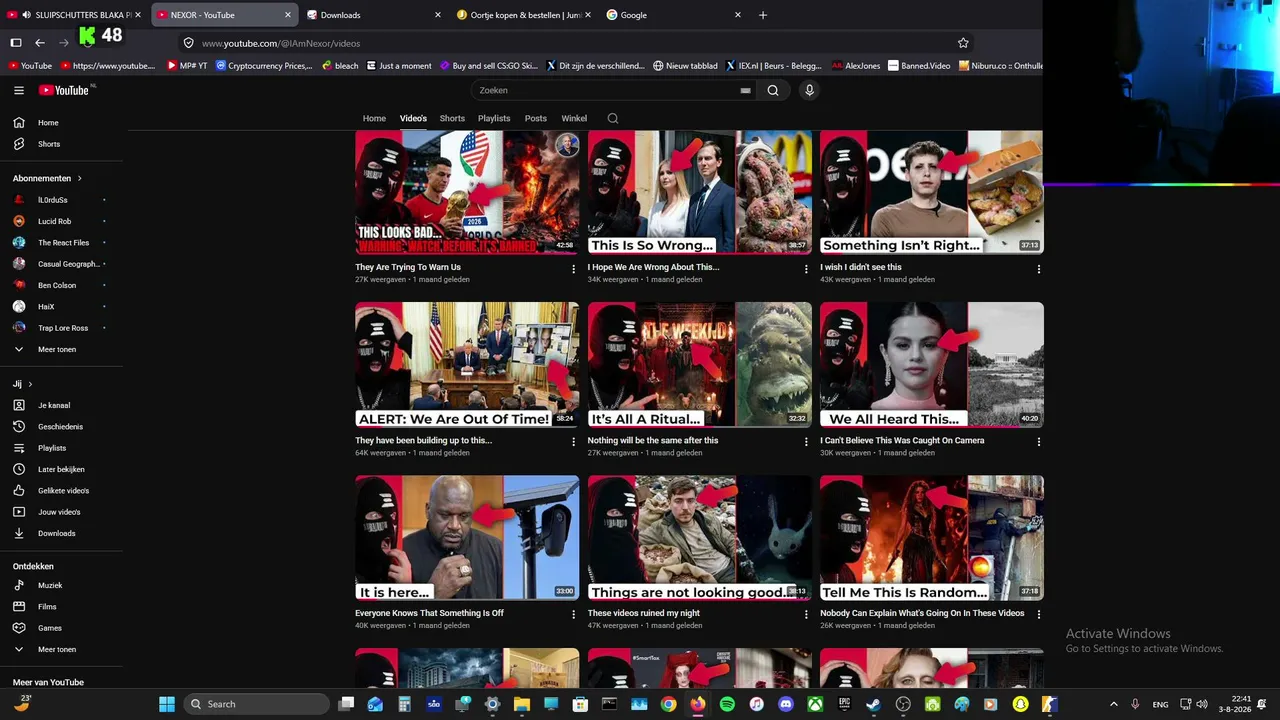Open more options for 'I wish I didn't see this'
Image resolution: width=1280 pixels, height=720 pixels.
pyautogui.click(x=1038, y=269)
